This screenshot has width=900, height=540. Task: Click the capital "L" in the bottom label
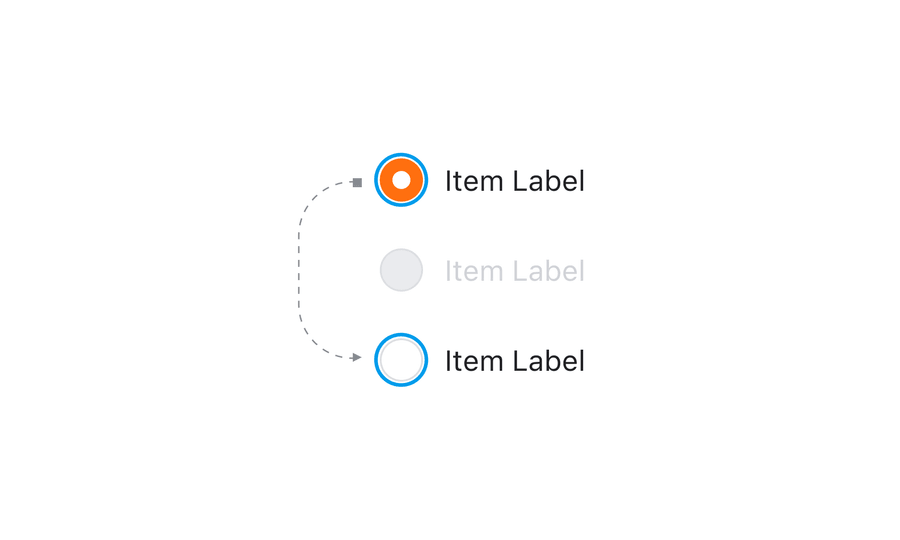coord(520,361)
